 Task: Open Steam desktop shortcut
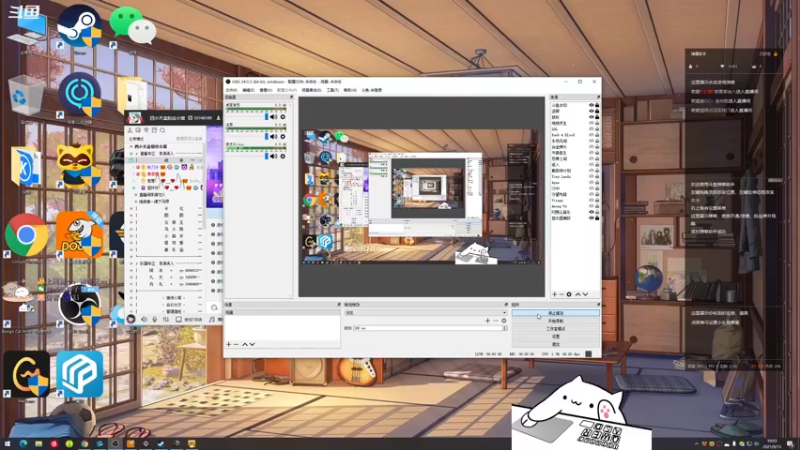[x=79, y=28]
